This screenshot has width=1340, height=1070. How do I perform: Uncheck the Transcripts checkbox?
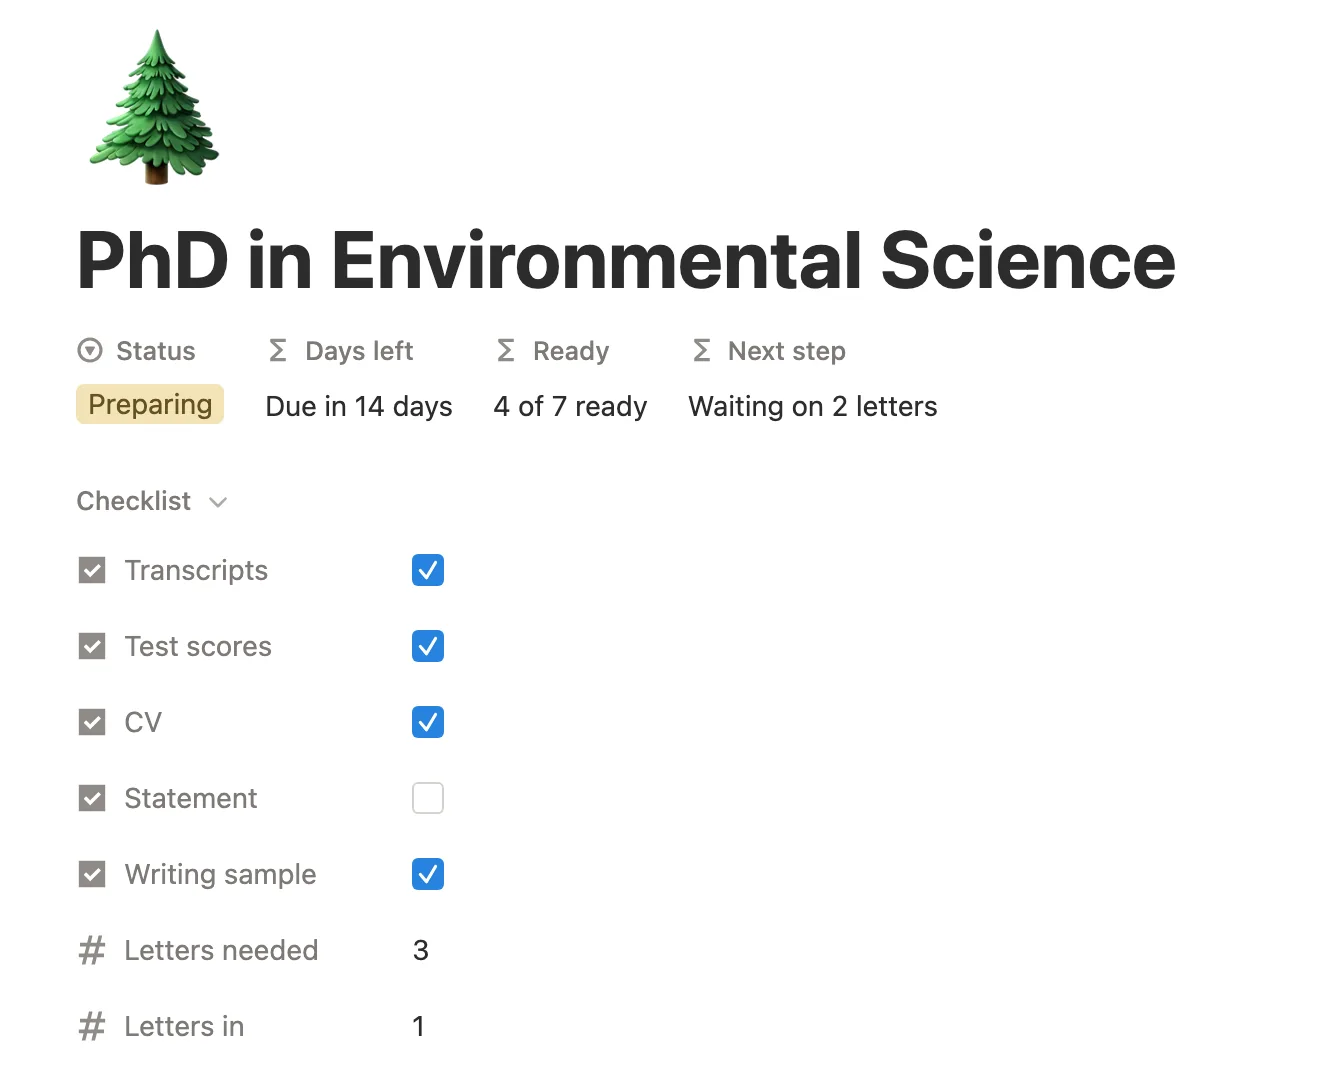pyautogui.click(x=428, y=570)
